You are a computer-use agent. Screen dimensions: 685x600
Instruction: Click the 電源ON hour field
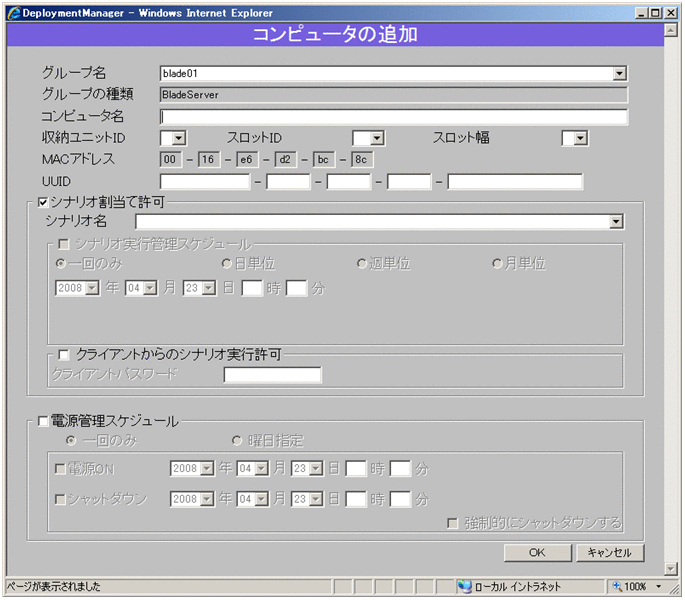pos(356,469)
